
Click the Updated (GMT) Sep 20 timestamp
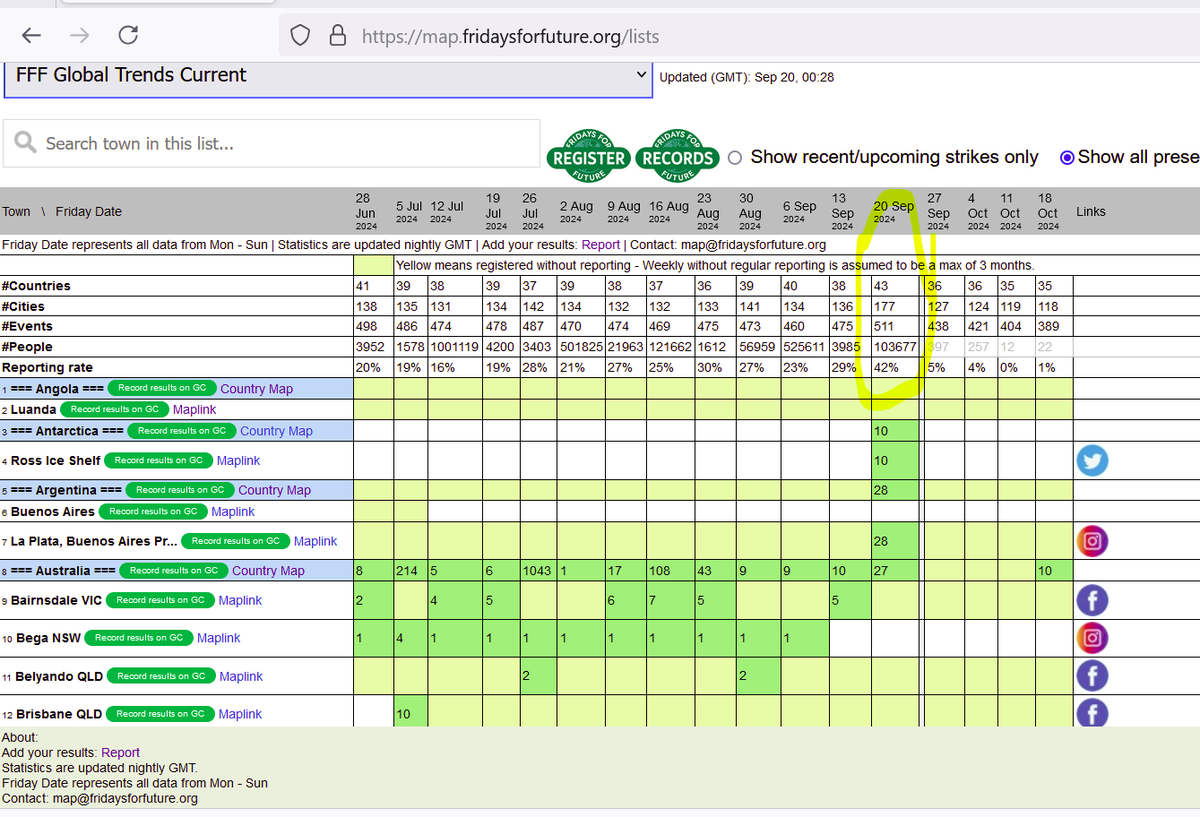(x=747, y=78)
